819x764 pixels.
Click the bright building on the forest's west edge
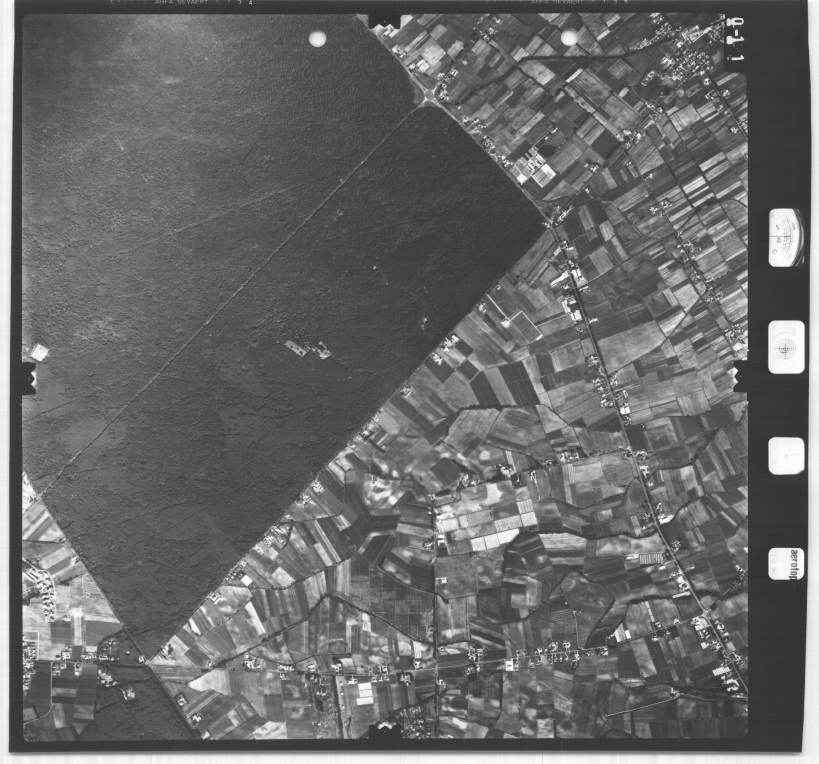click(x=38, y=352)
